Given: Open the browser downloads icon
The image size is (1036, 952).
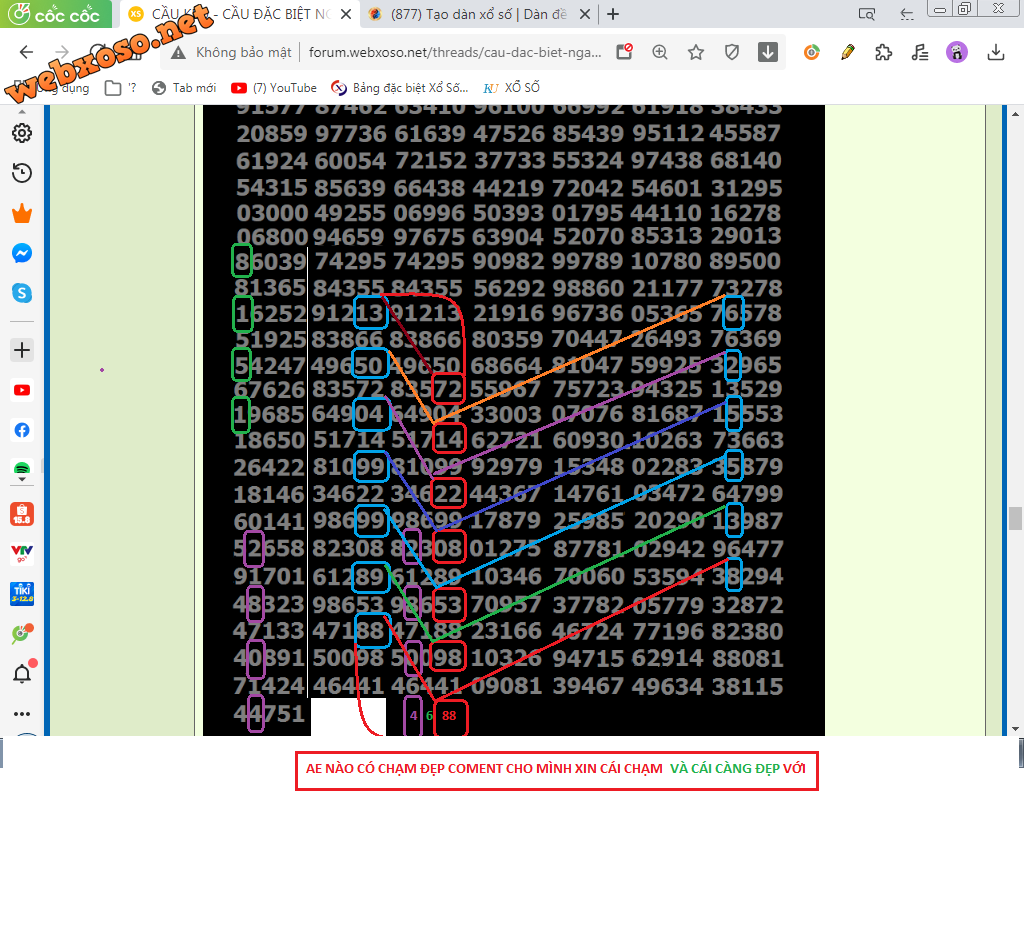Looking at the screenshot, I should point(996,53).
